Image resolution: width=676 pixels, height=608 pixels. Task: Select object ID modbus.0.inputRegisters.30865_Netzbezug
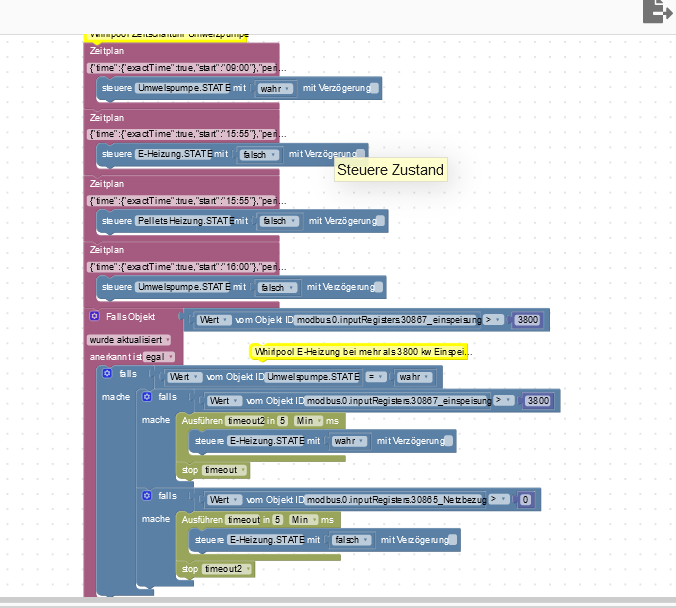tap(396, 500)
